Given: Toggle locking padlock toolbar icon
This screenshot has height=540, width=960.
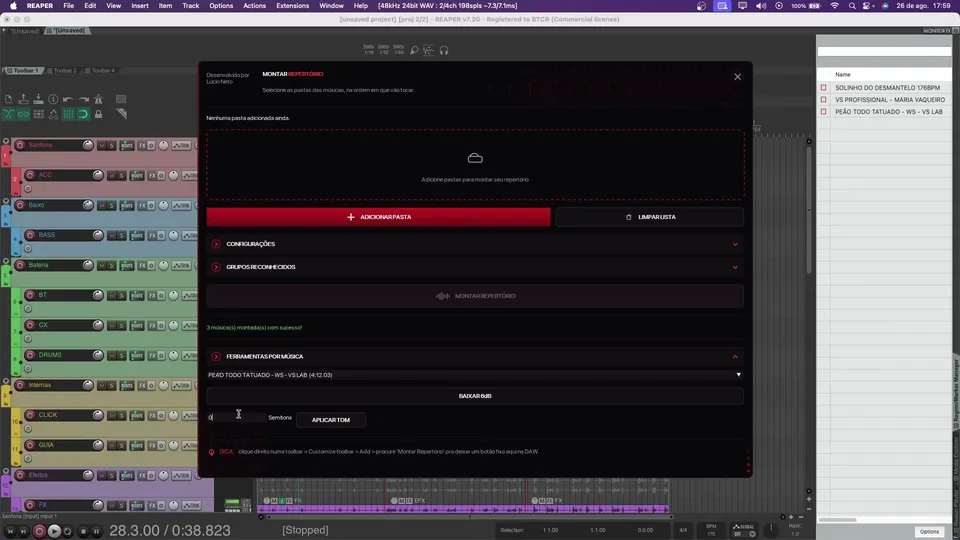Looking at the screenshot, I should 98,114.
